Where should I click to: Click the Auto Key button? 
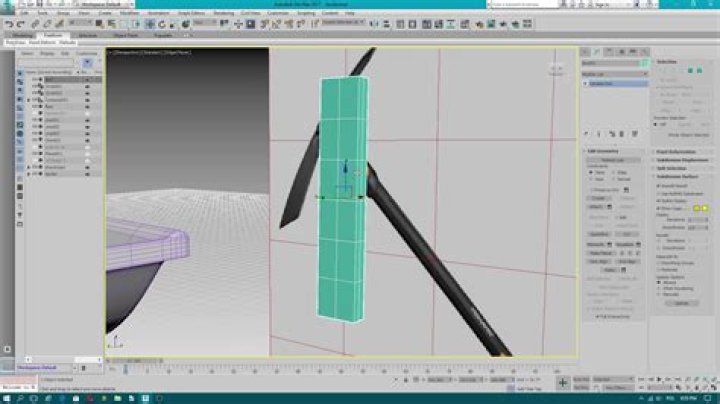coord(581,379)
